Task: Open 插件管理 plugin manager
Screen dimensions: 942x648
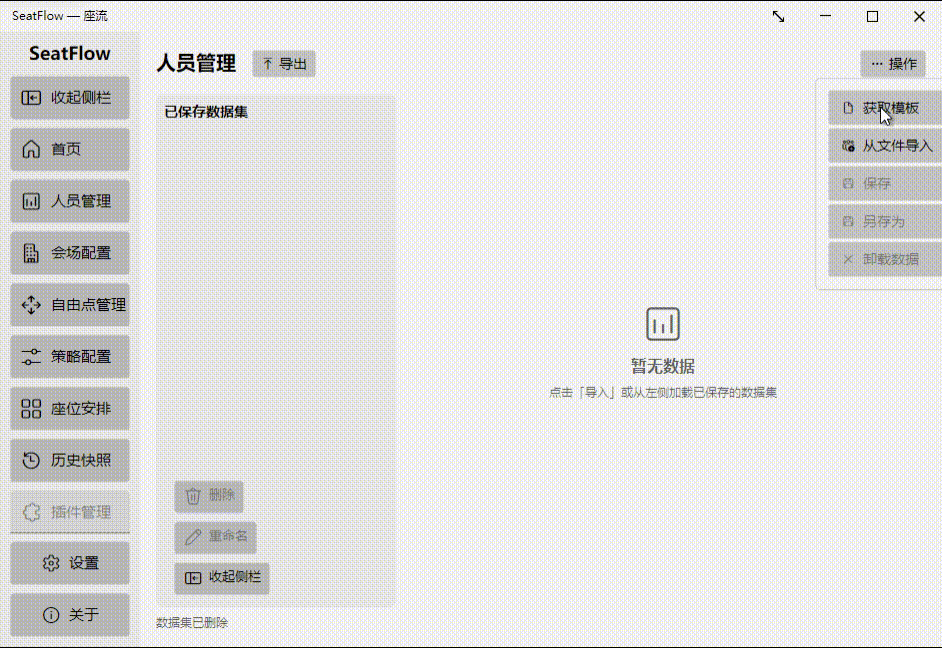Action: [70, 512]
